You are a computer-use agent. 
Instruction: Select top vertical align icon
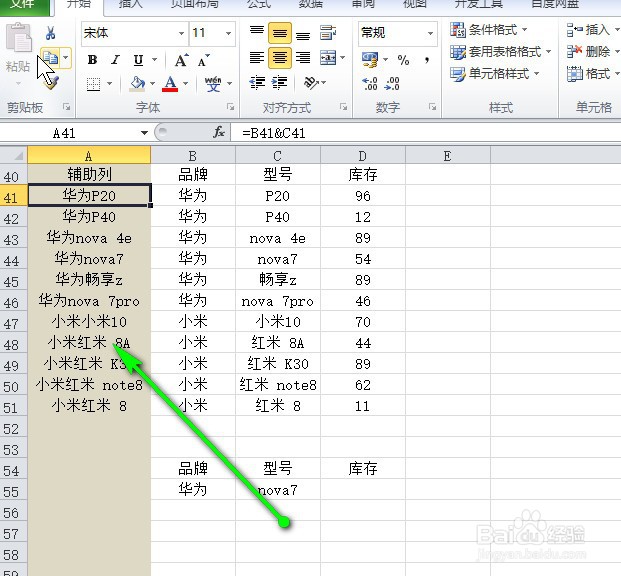click(x=257, y=32)
